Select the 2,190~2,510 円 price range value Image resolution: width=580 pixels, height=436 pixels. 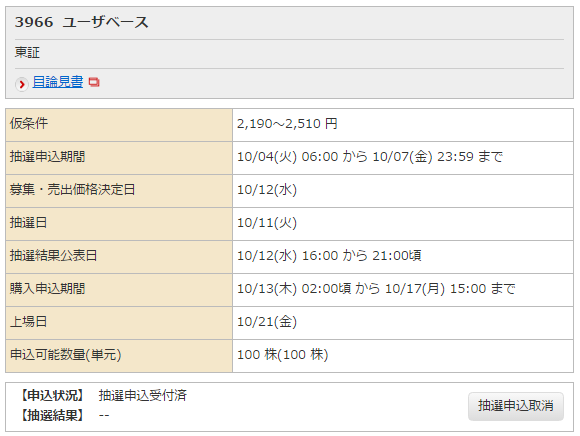click(x=287, y=124)
